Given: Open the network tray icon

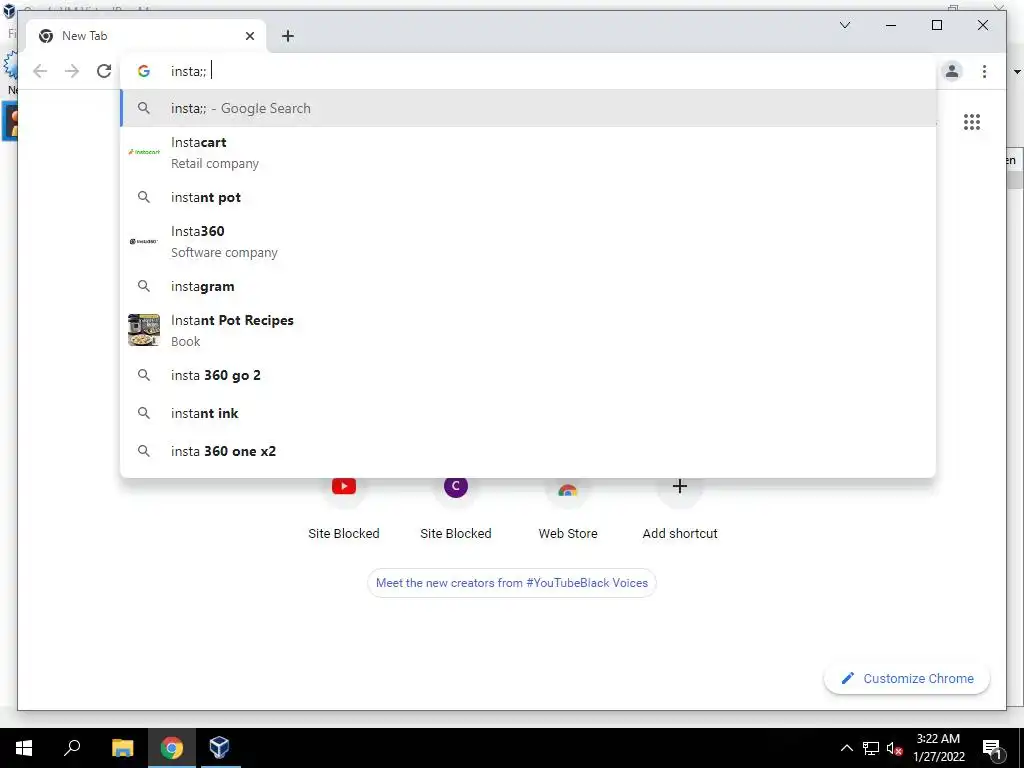Looking at the screenshot, I should click(x=871, y=748).
